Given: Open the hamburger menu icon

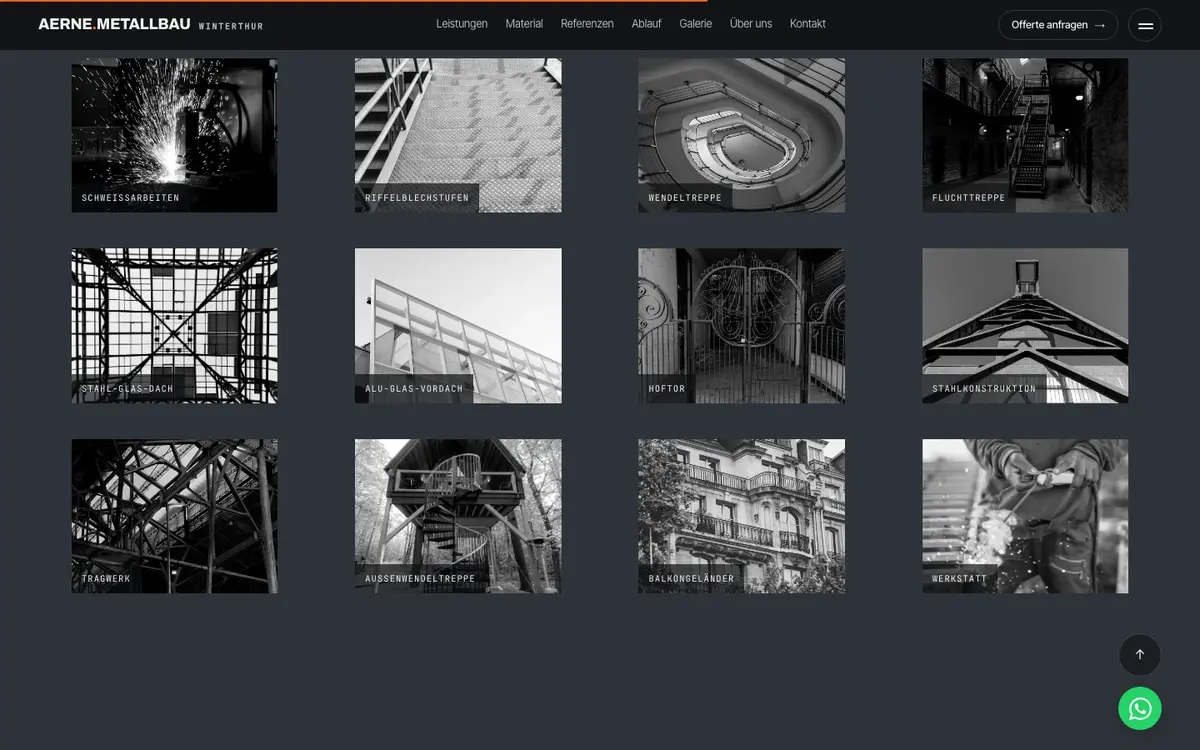Looking at the screenshot, I should [x=1145, y=25].
